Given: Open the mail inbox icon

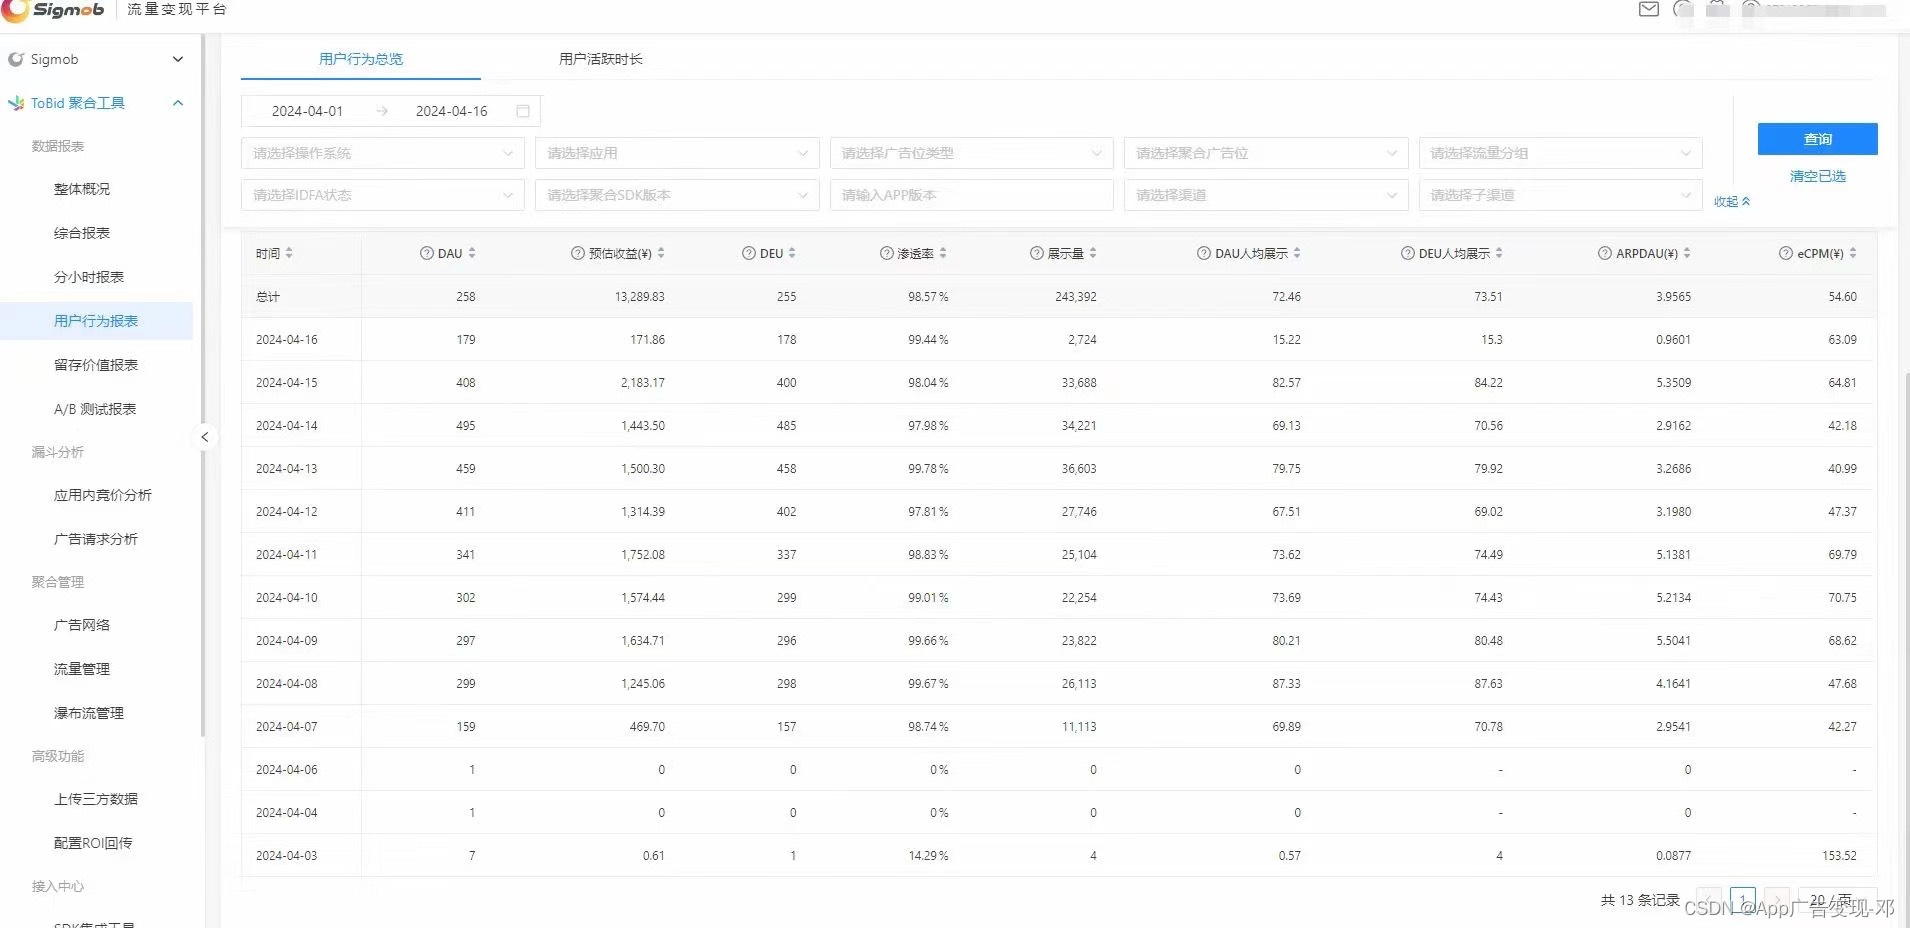Looking at the screenshot, I should [1649, 9].
